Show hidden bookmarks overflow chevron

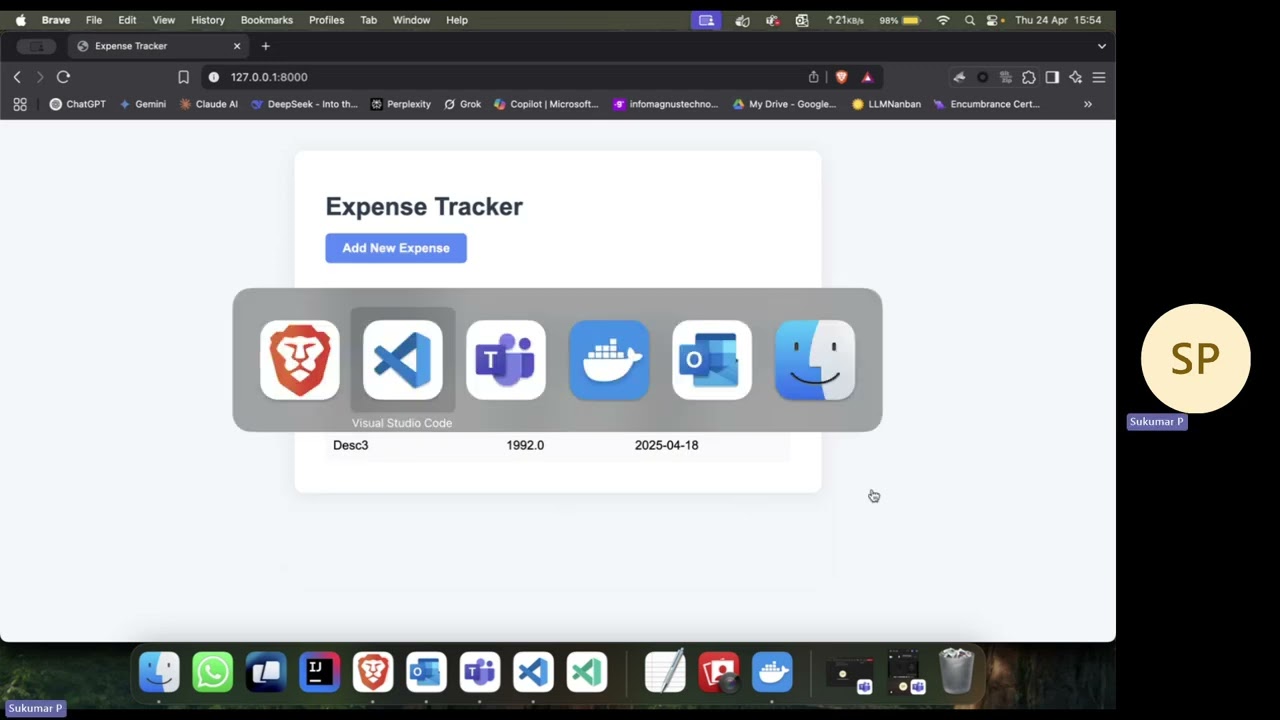click(1088, 104)
